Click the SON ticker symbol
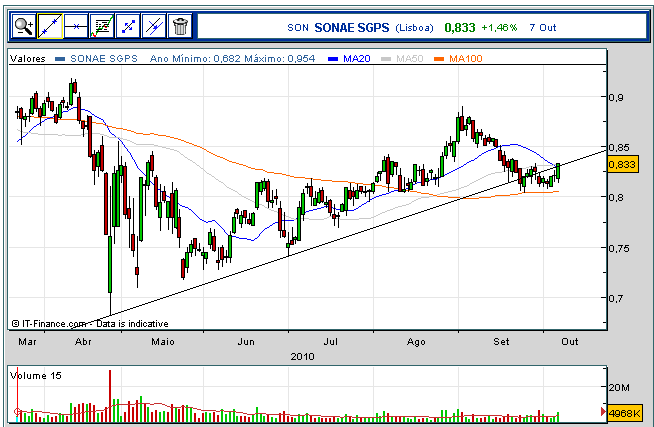This screenshot has width=654, height=427. (298, 28)
